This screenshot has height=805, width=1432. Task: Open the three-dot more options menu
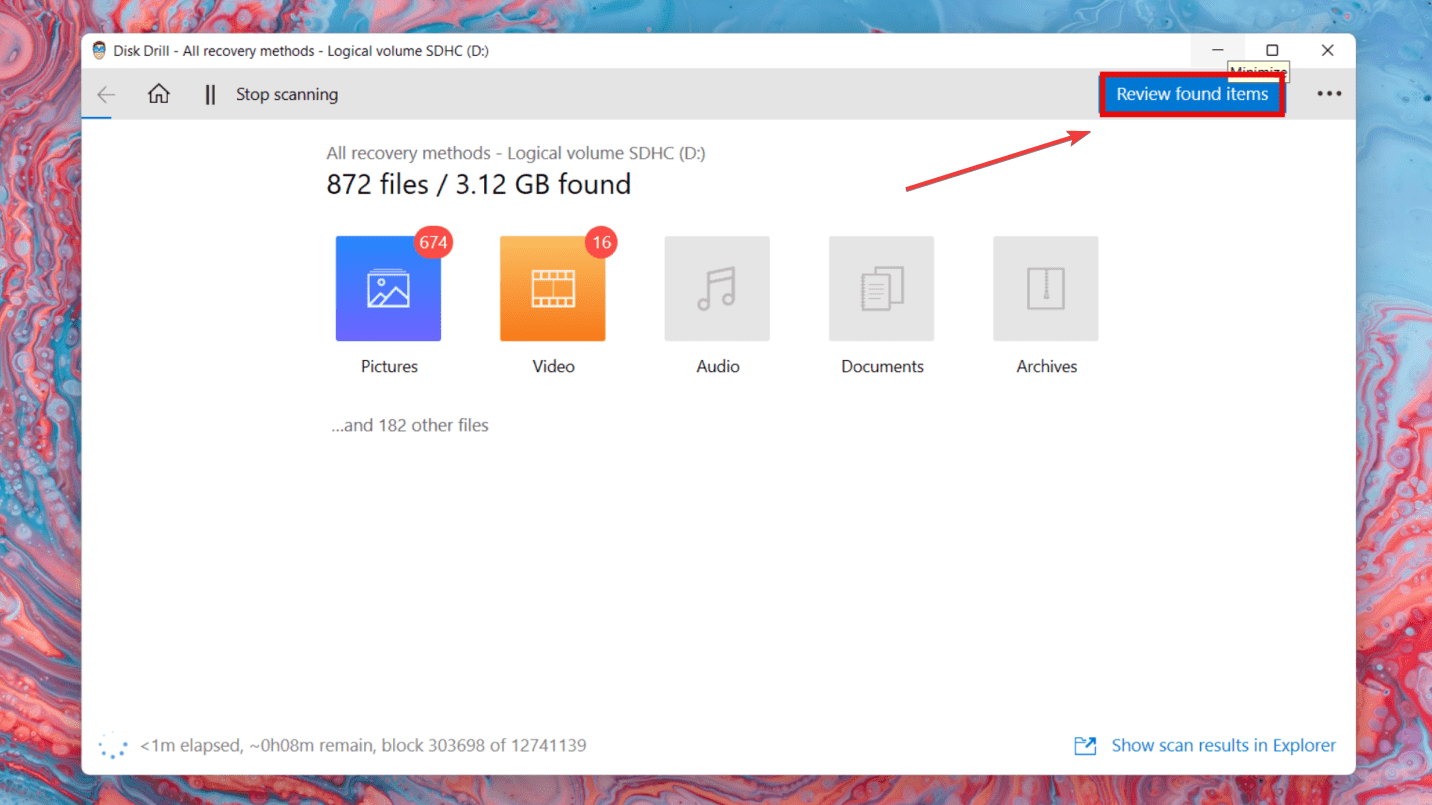pyautogui.click(x=1329, y=94)
